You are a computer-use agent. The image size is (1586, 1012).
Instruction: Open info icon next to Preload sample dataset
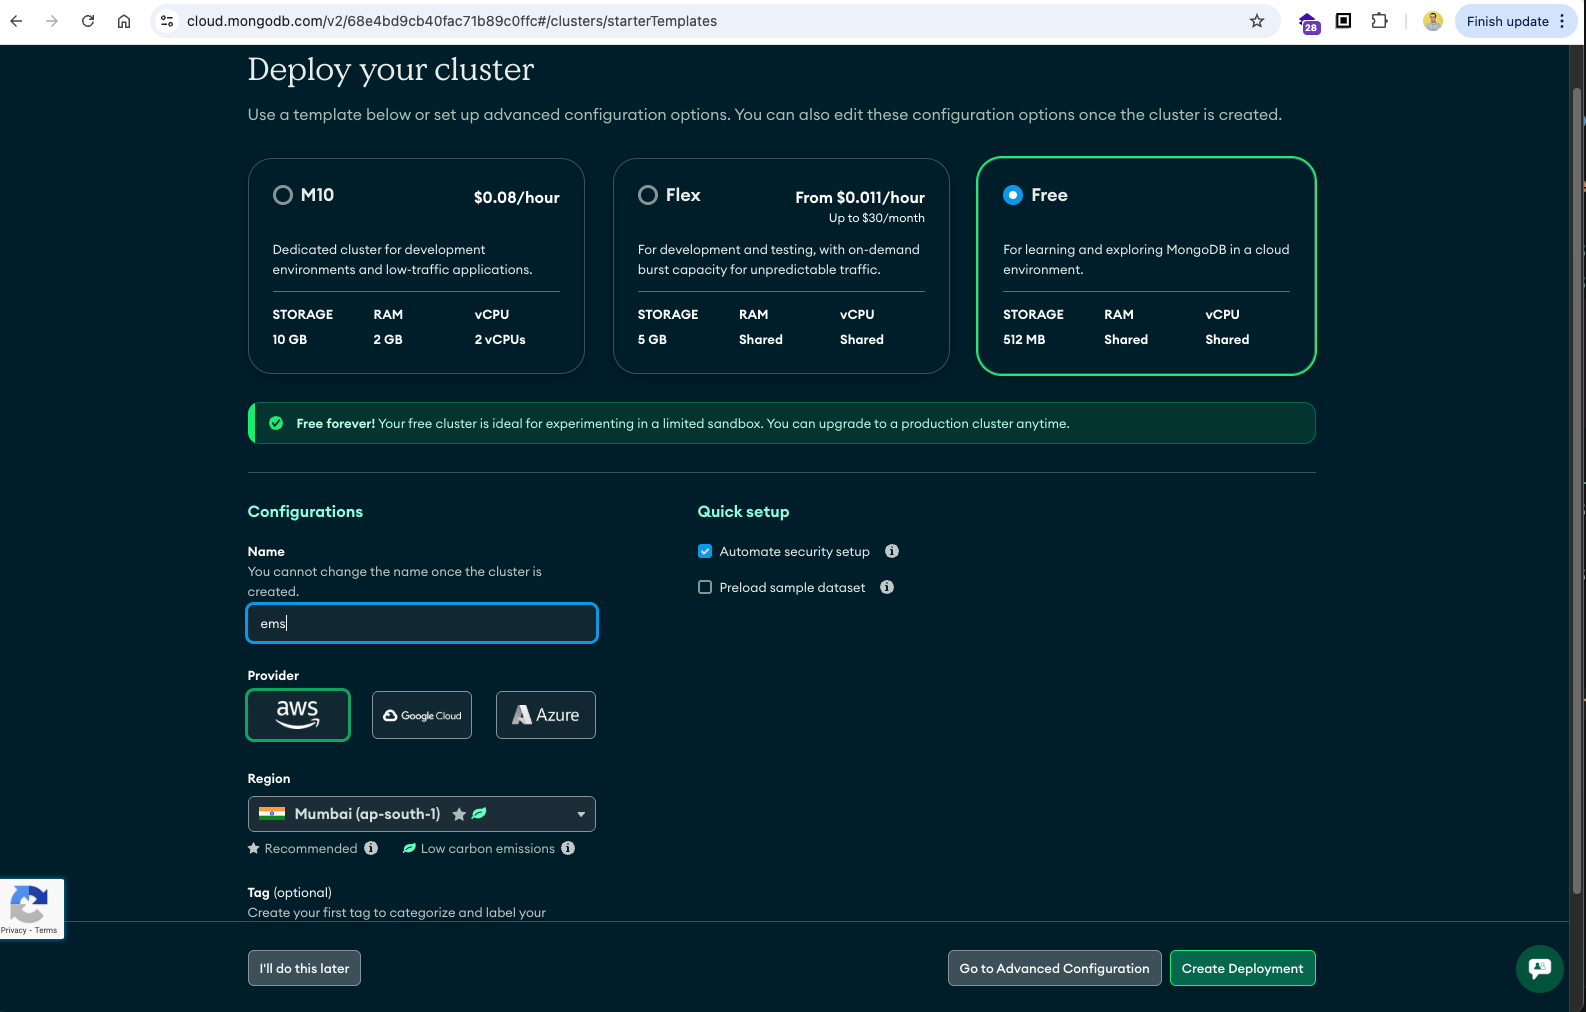(x=887, y=587)
